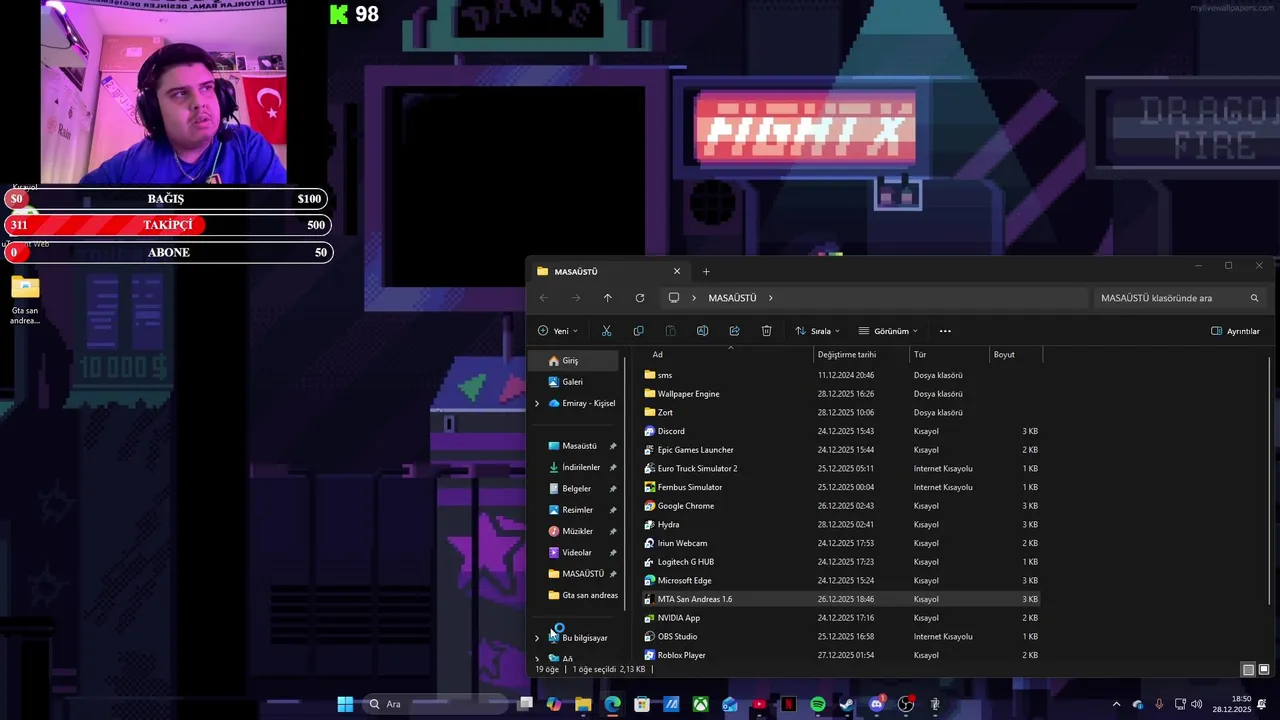
Task: Switch to details view layout icon
Action: pos(1248,669)
